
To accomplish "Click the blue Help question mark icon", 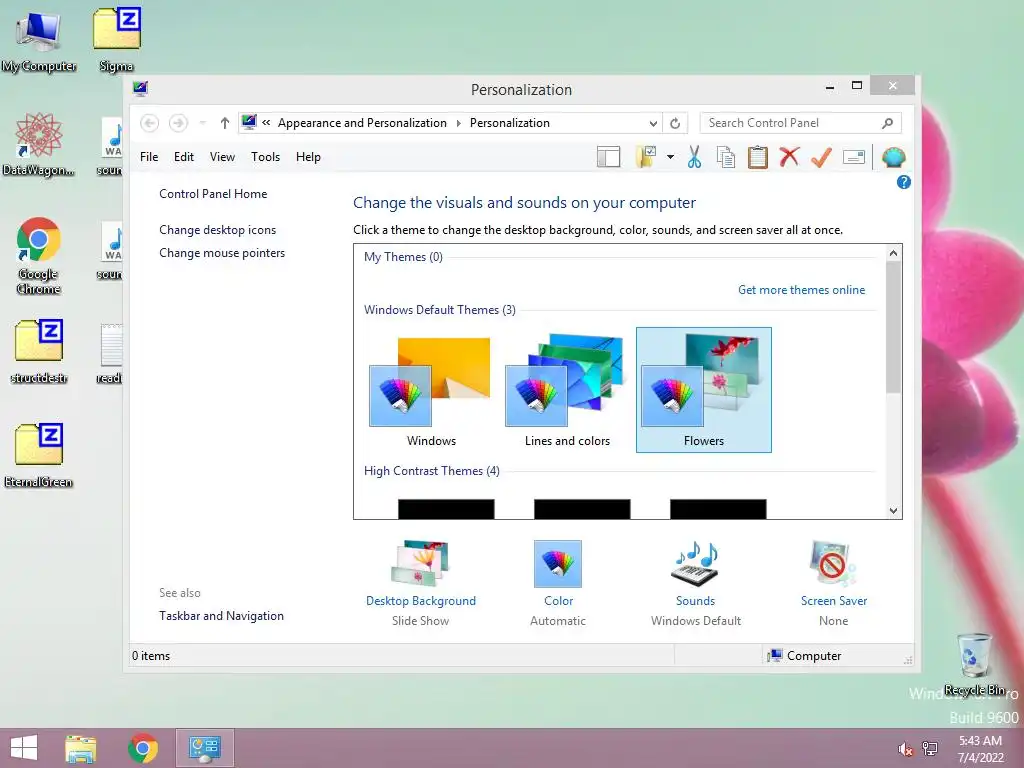I will (904, 182).
